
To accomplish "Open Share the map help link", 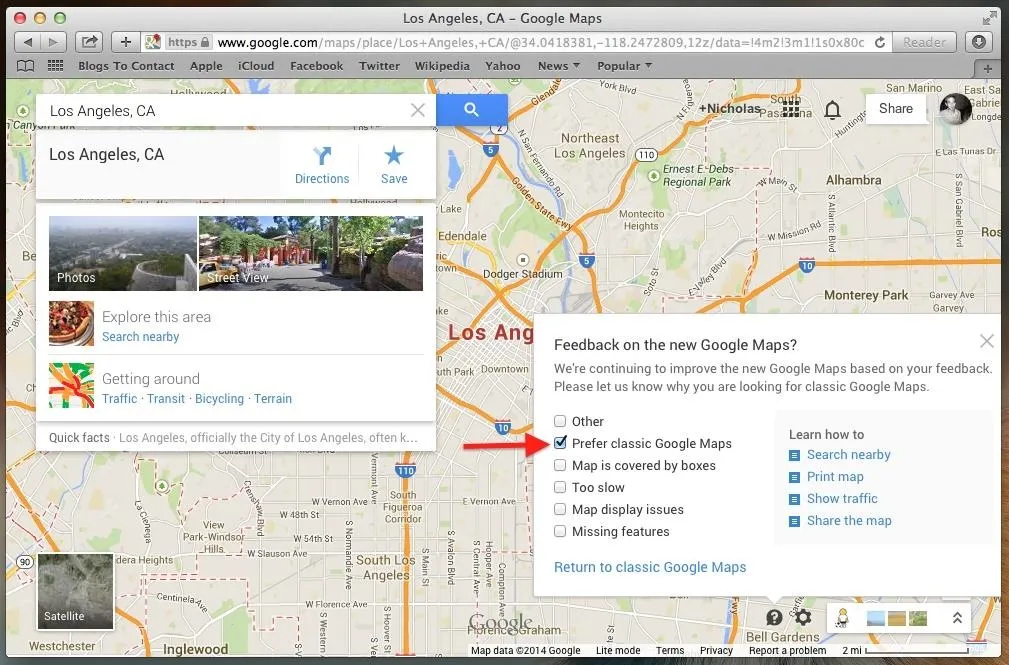I will tap(849, 520).
